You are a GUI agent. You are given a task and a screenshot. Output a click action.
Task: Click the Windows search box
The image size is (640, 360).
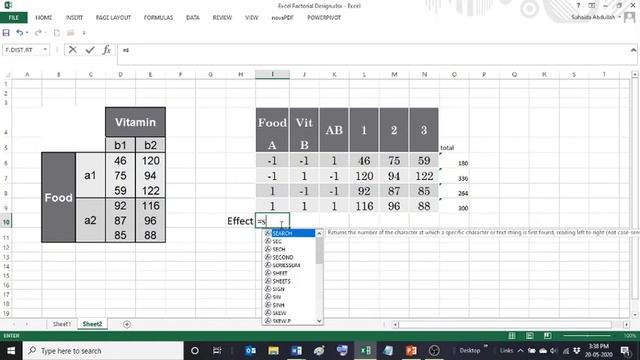pos(103,351)
